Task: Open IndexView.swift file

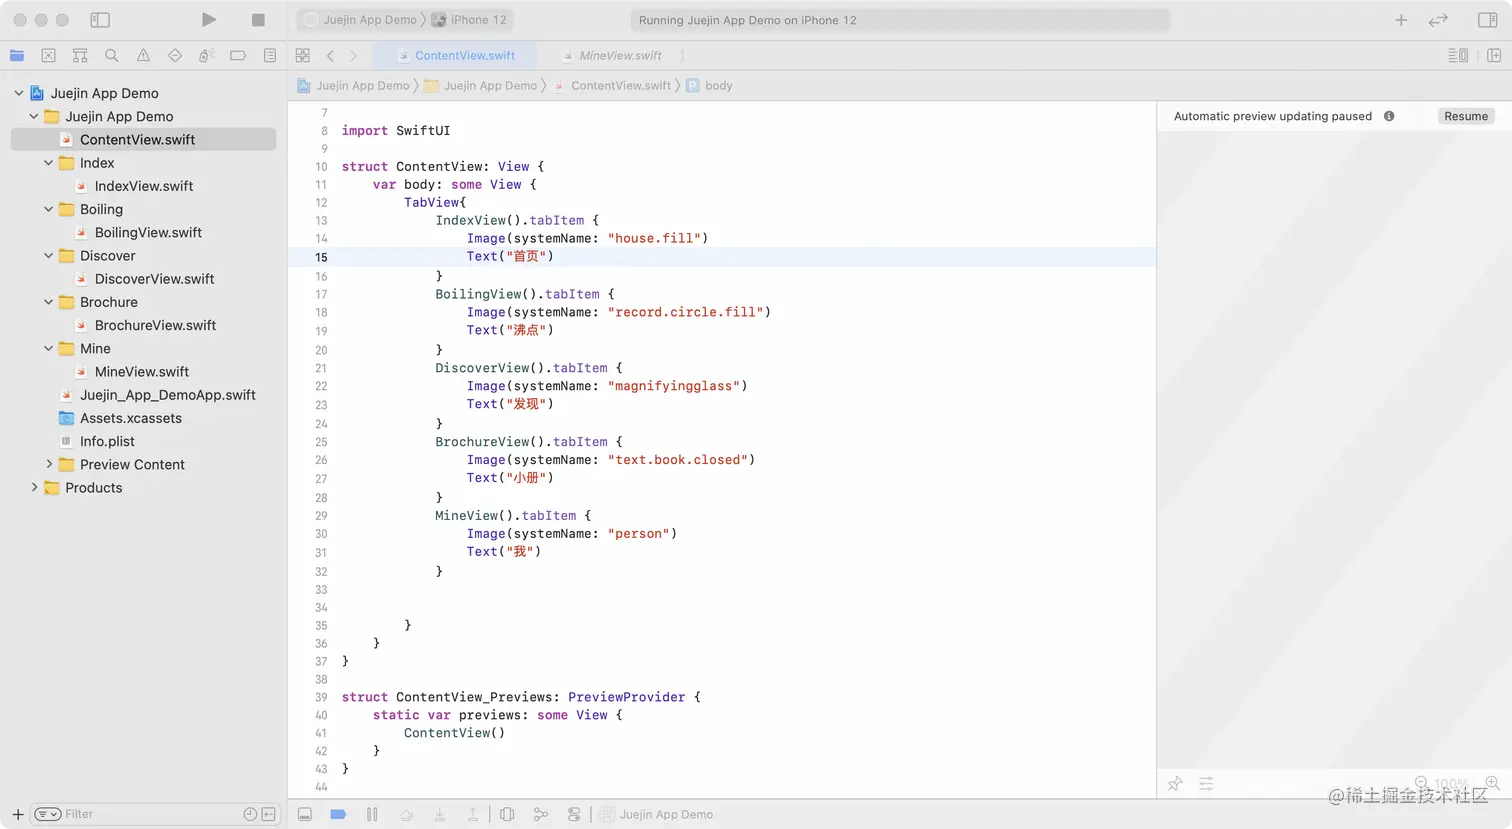Action: click(143, 186)
